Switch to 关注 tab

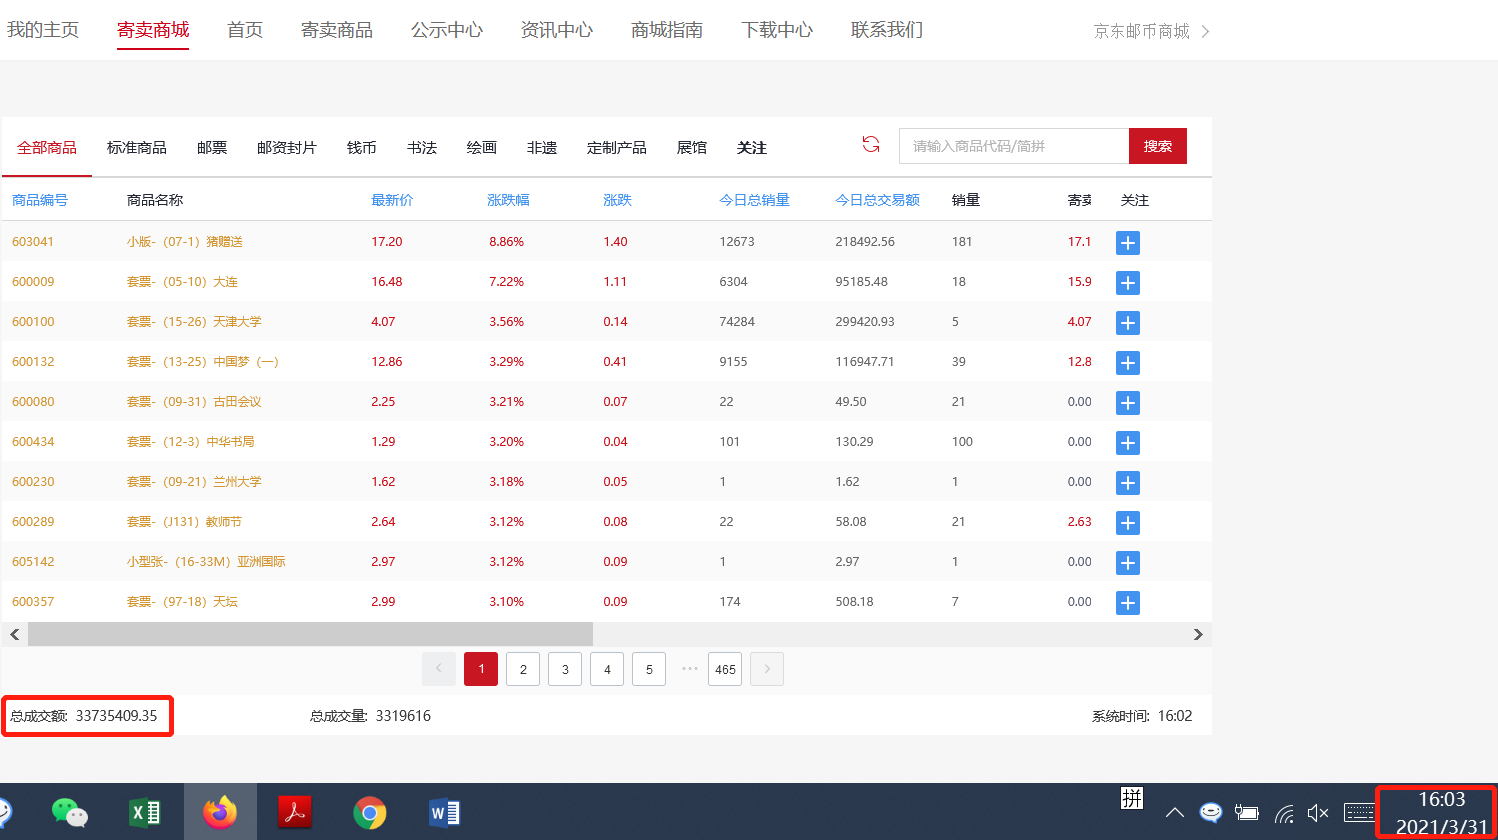(x=752, y=147)
